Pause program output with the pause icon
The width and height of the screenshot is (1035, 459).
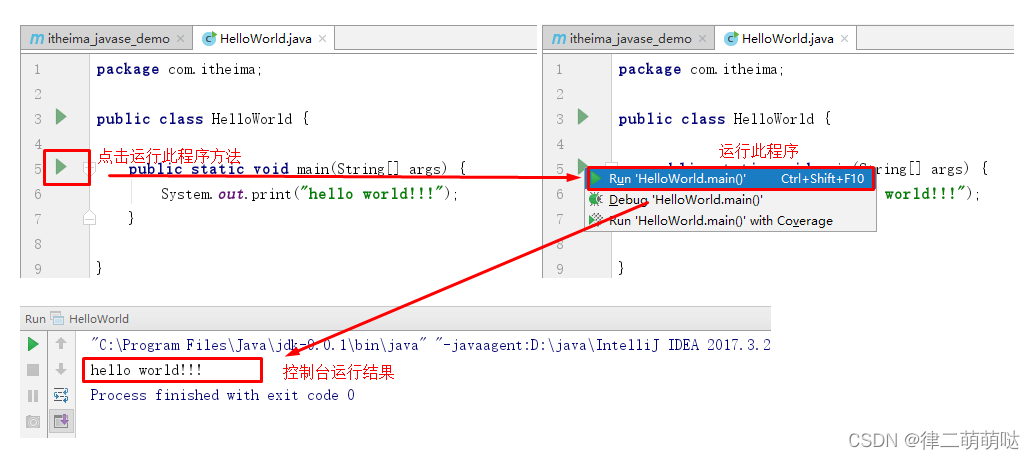tap(33, 396)
